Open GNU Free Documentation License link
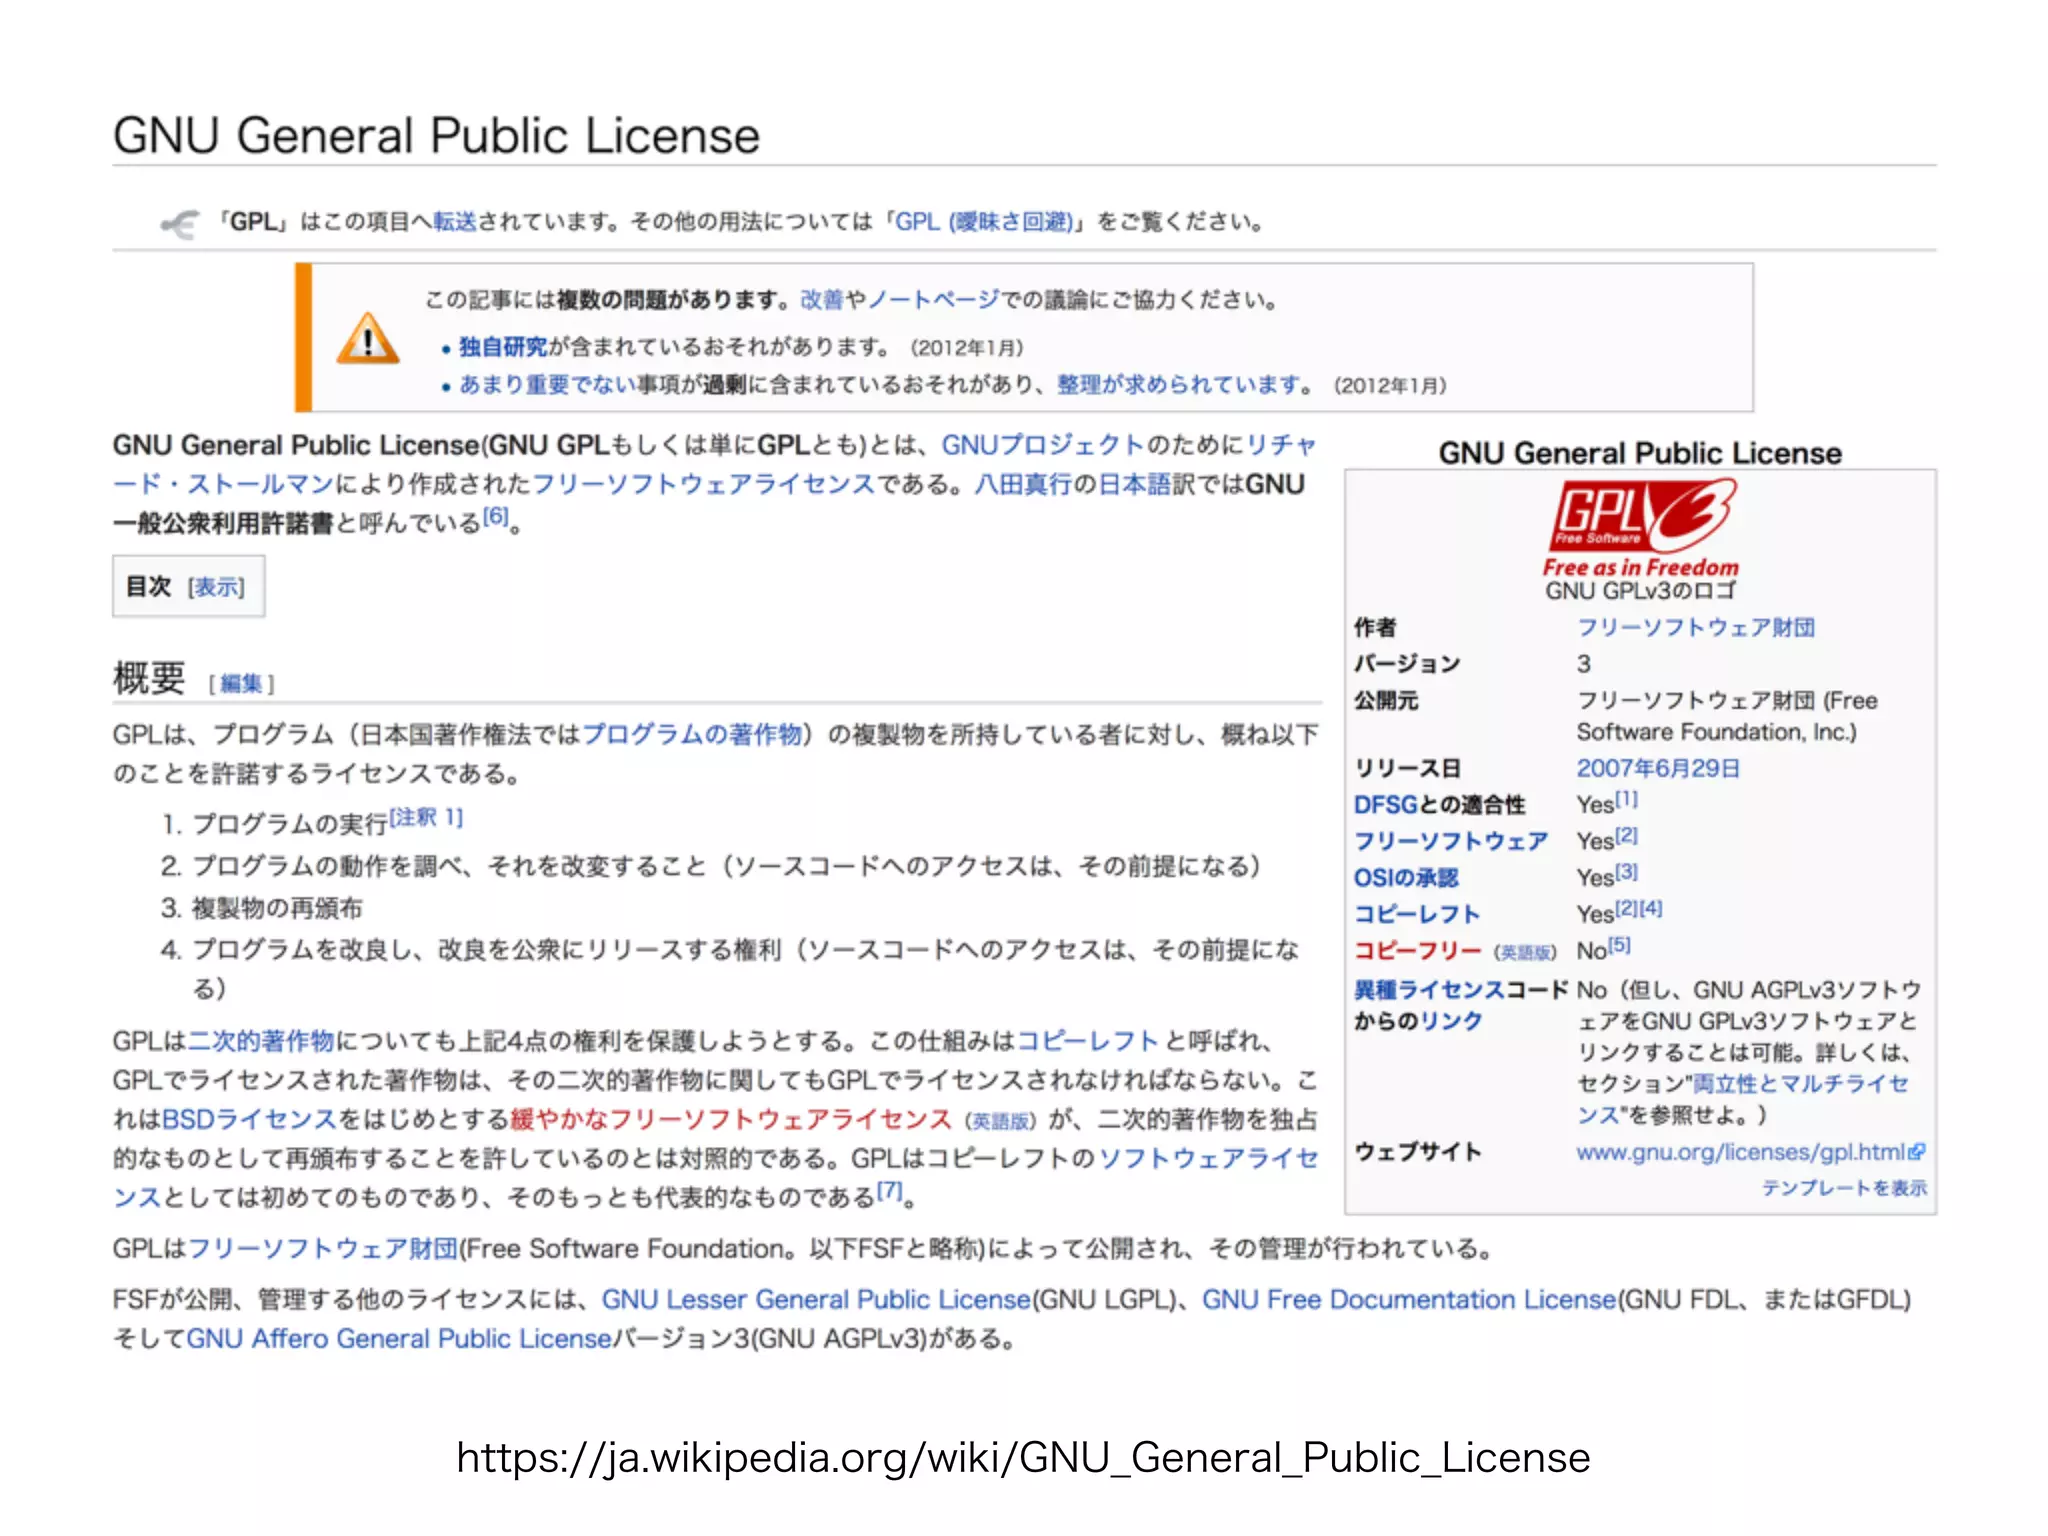Image resolution: width=2048 pixels, height=1536 pixels. [x=1409, y=1299]
